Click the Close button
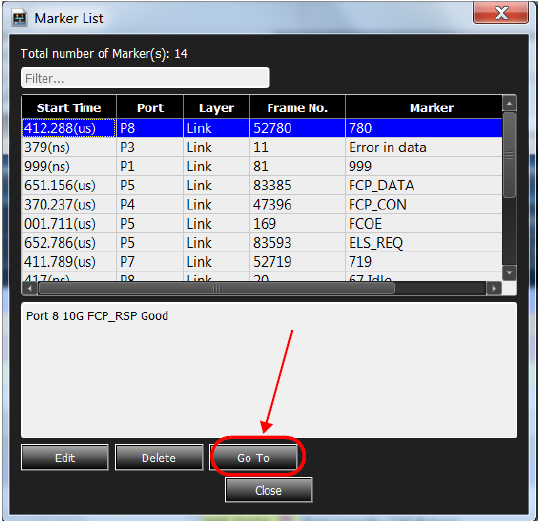The width and height of the screenshot is (539, 521). 268,490
